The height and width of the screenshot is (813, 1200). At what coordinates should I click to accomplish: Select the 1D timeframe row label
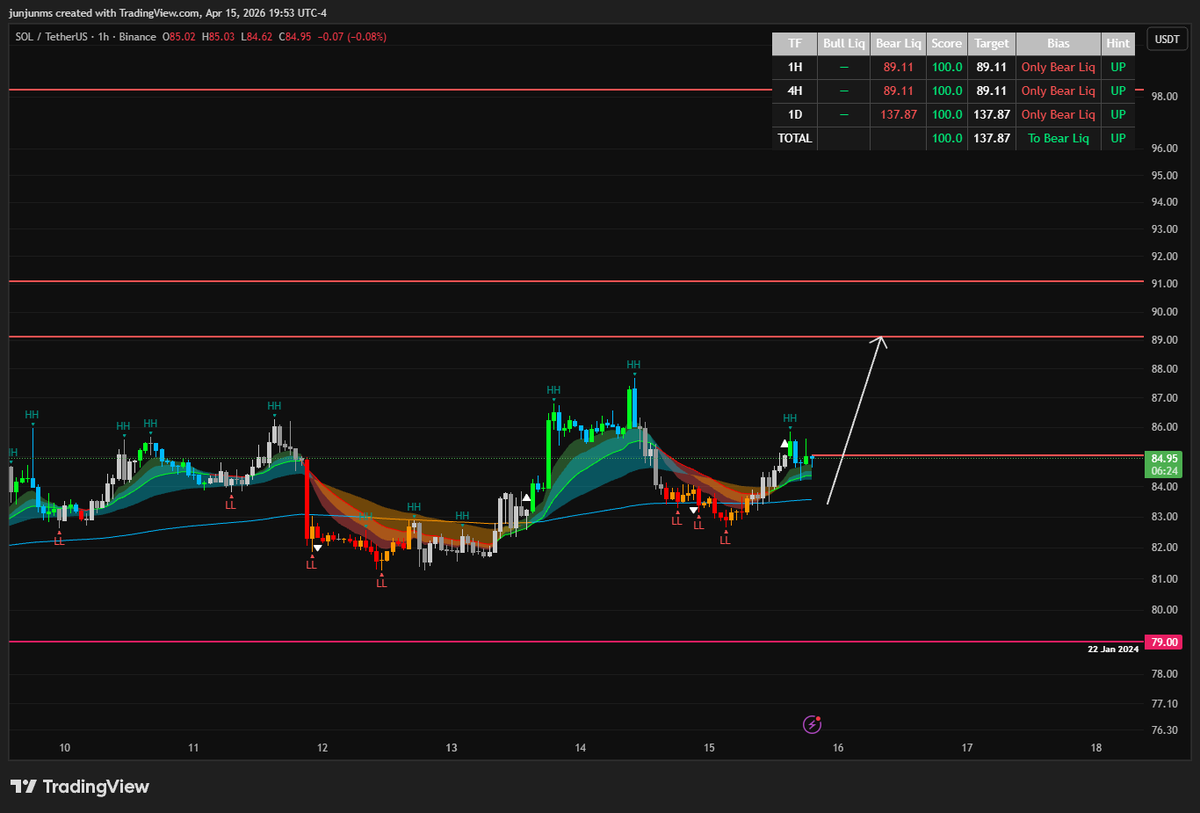794,115
